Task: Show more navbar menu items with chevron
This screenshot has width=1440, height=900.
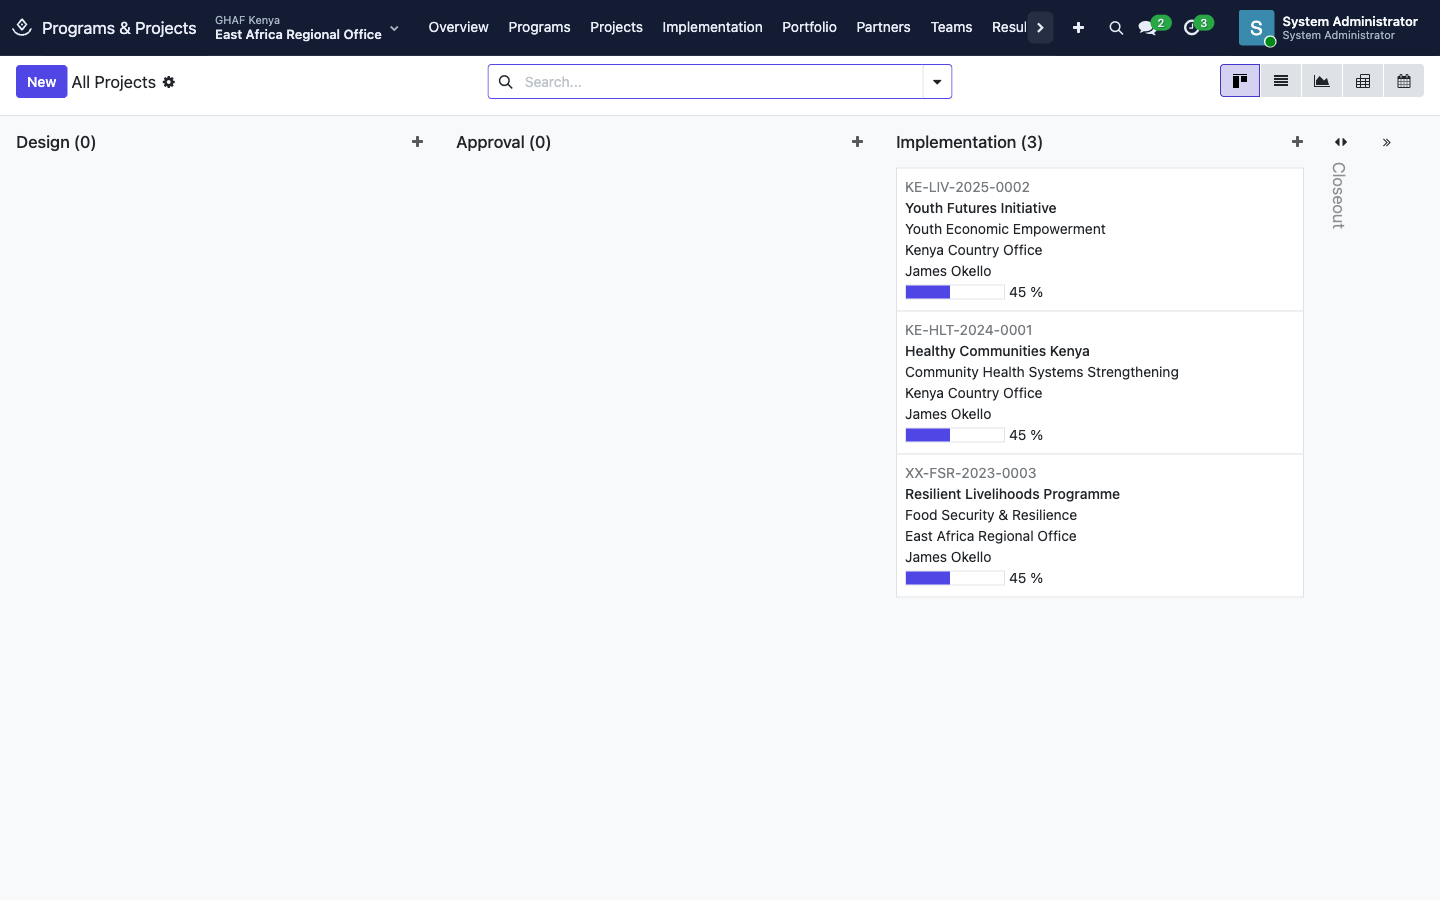Action: coord(1041,28)
